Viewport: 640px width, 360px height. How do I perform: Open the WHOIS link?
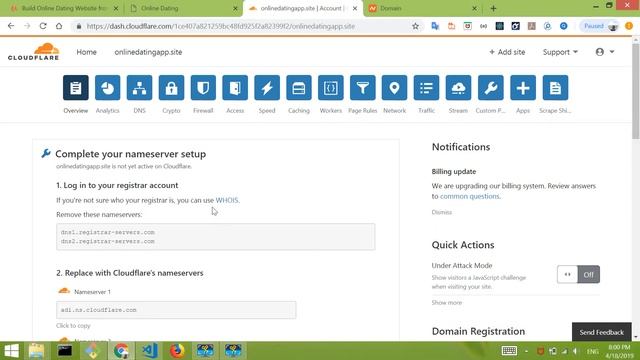(227, 200)
